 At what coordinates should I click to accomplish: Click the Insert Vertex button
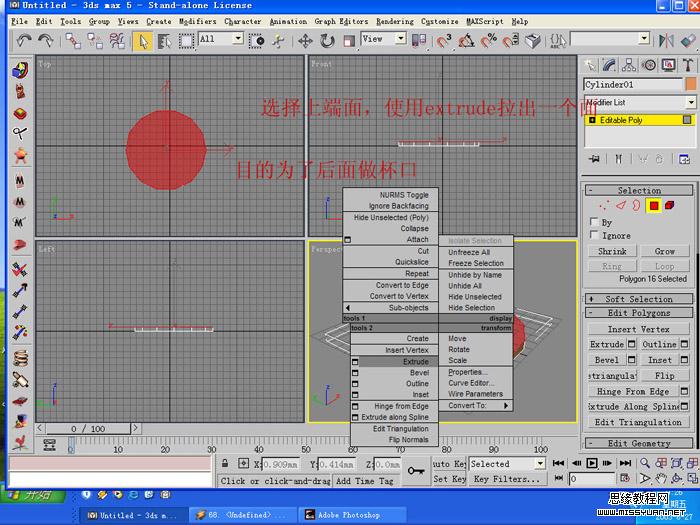click(639, 329)
